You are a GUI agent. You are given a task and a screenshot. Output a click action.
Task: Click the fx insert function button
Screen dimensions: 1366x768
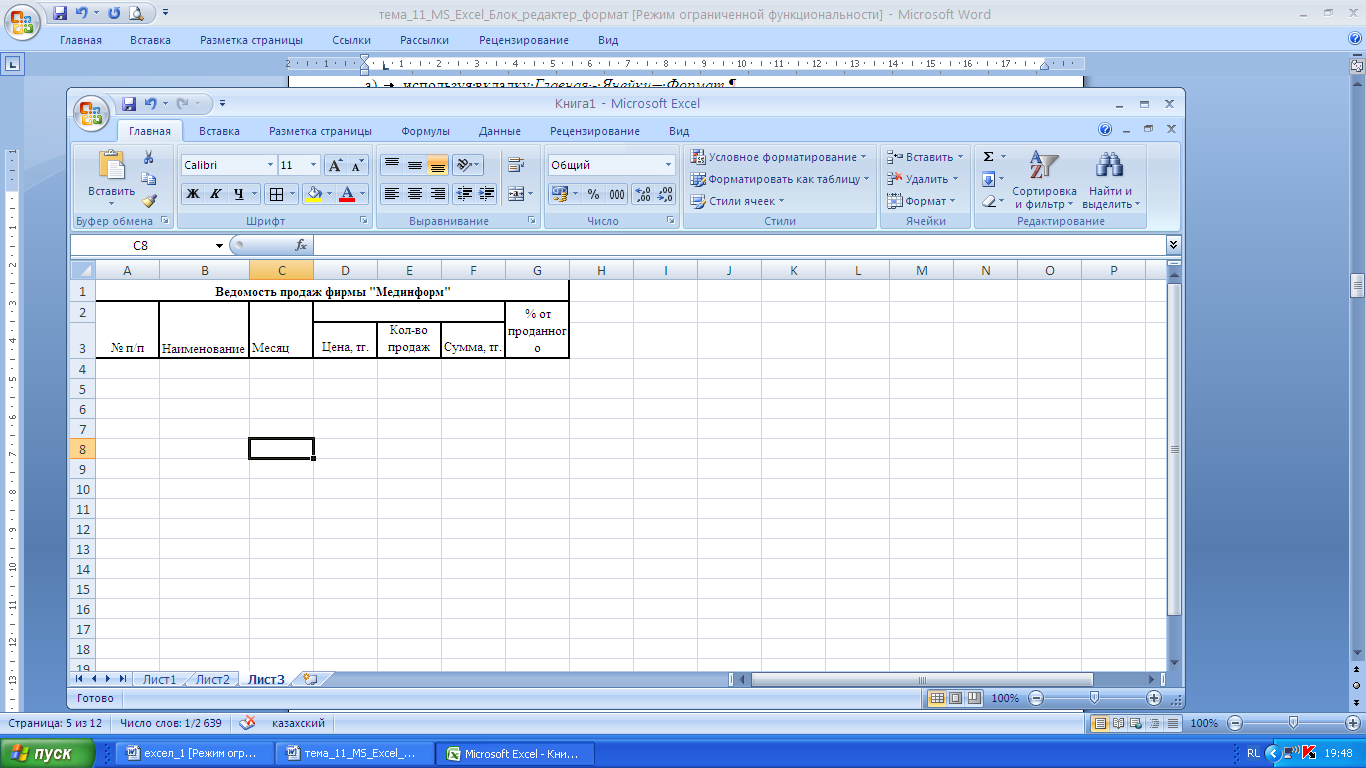point(300,245)
